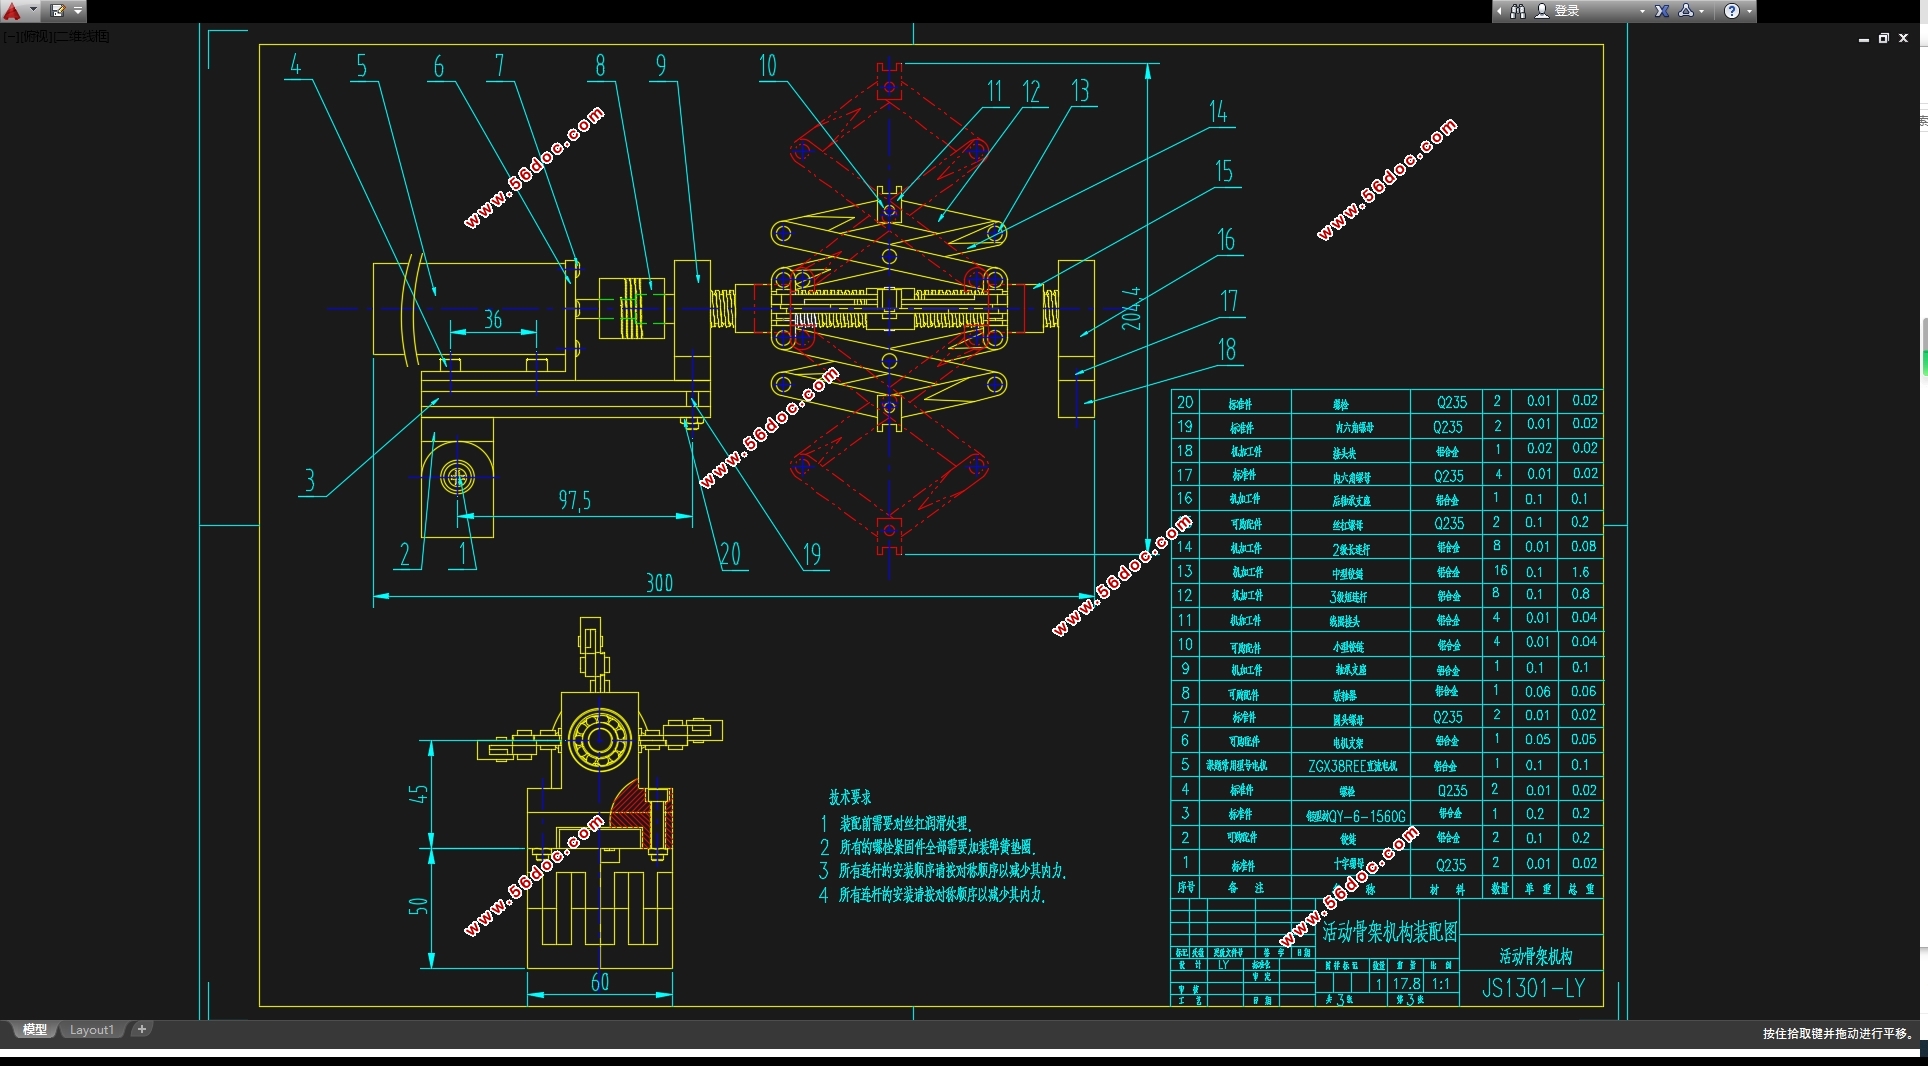Viewport: 1928px width, 1066px height.
Task: Click part balloon number 19
Action: [811, 555]
